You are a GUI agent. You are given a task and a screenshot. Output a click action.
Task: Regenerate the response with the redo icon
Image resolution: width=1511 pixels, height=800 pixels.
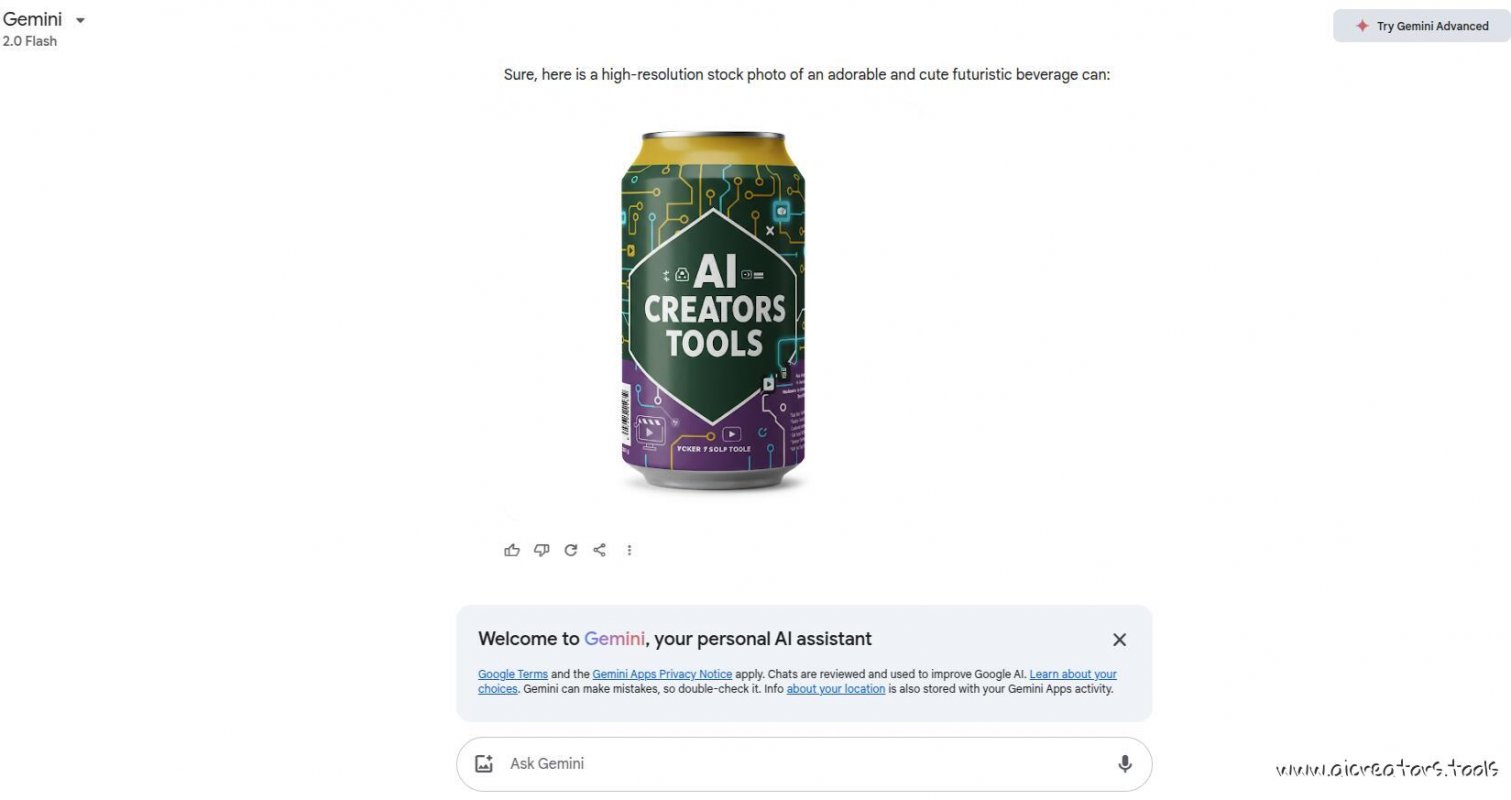pyautogui.click(x=570, y=550)
